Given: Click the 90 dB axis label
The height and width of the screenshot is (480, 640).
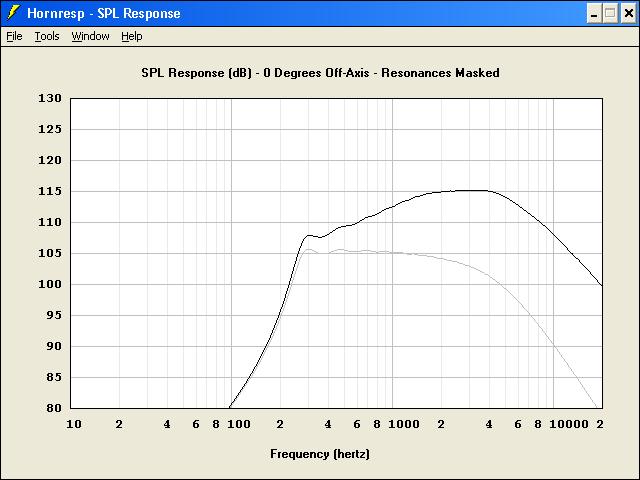Looking at the screenshot, I should (53, 347).
